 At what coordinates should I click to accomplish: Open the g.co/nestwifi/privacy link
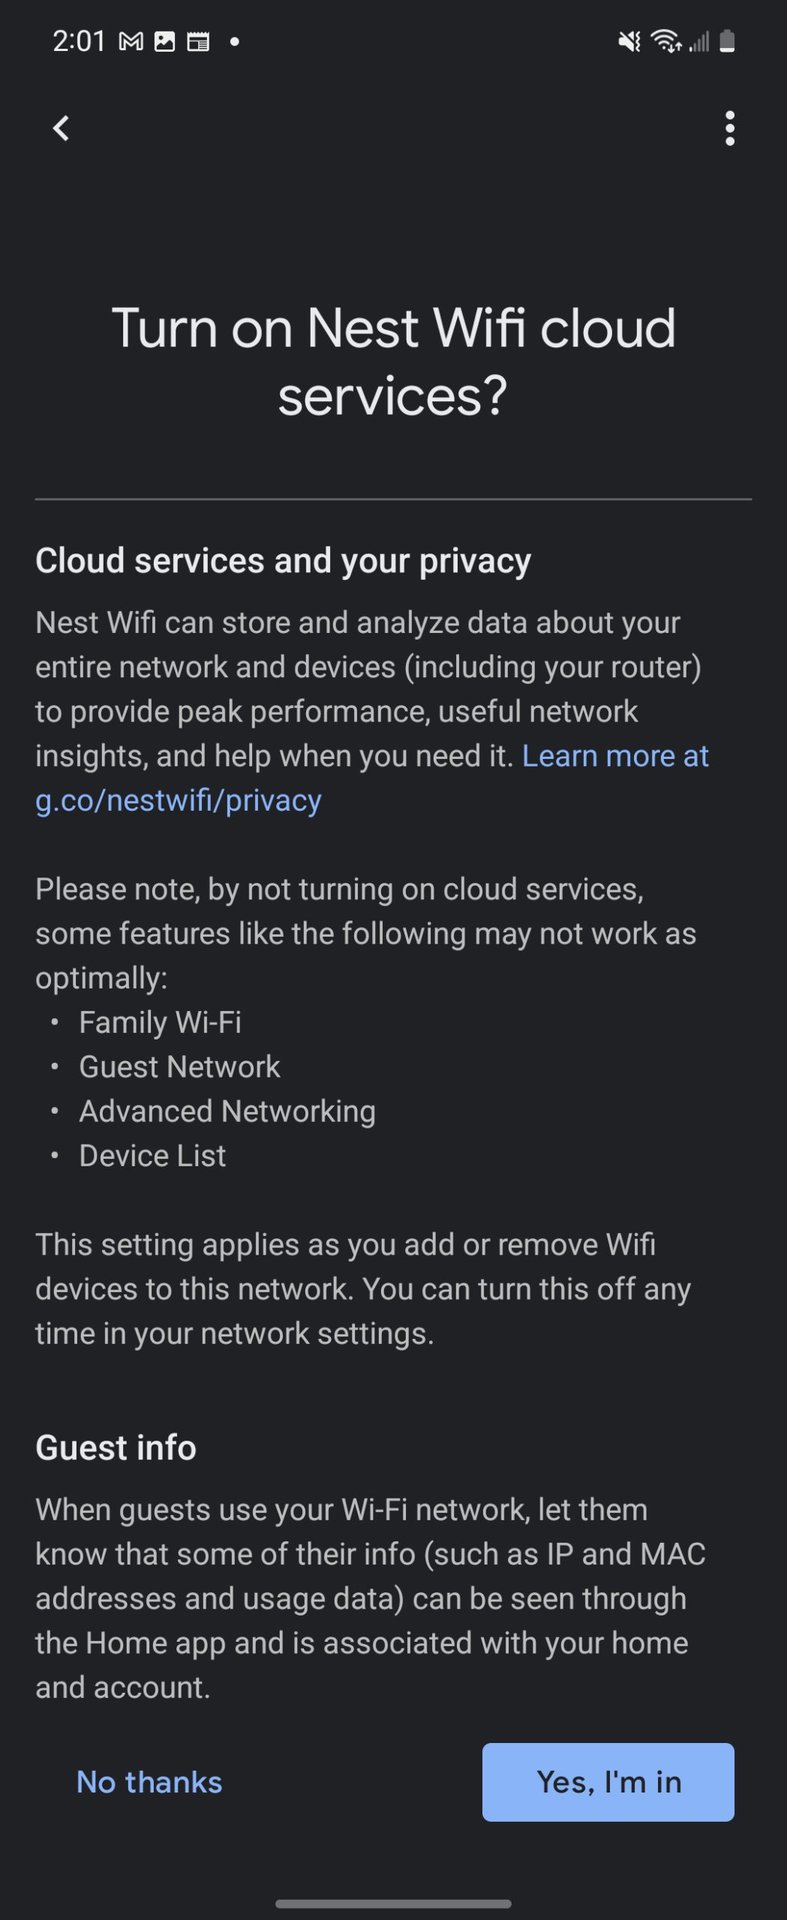click(x=178, y=800)
